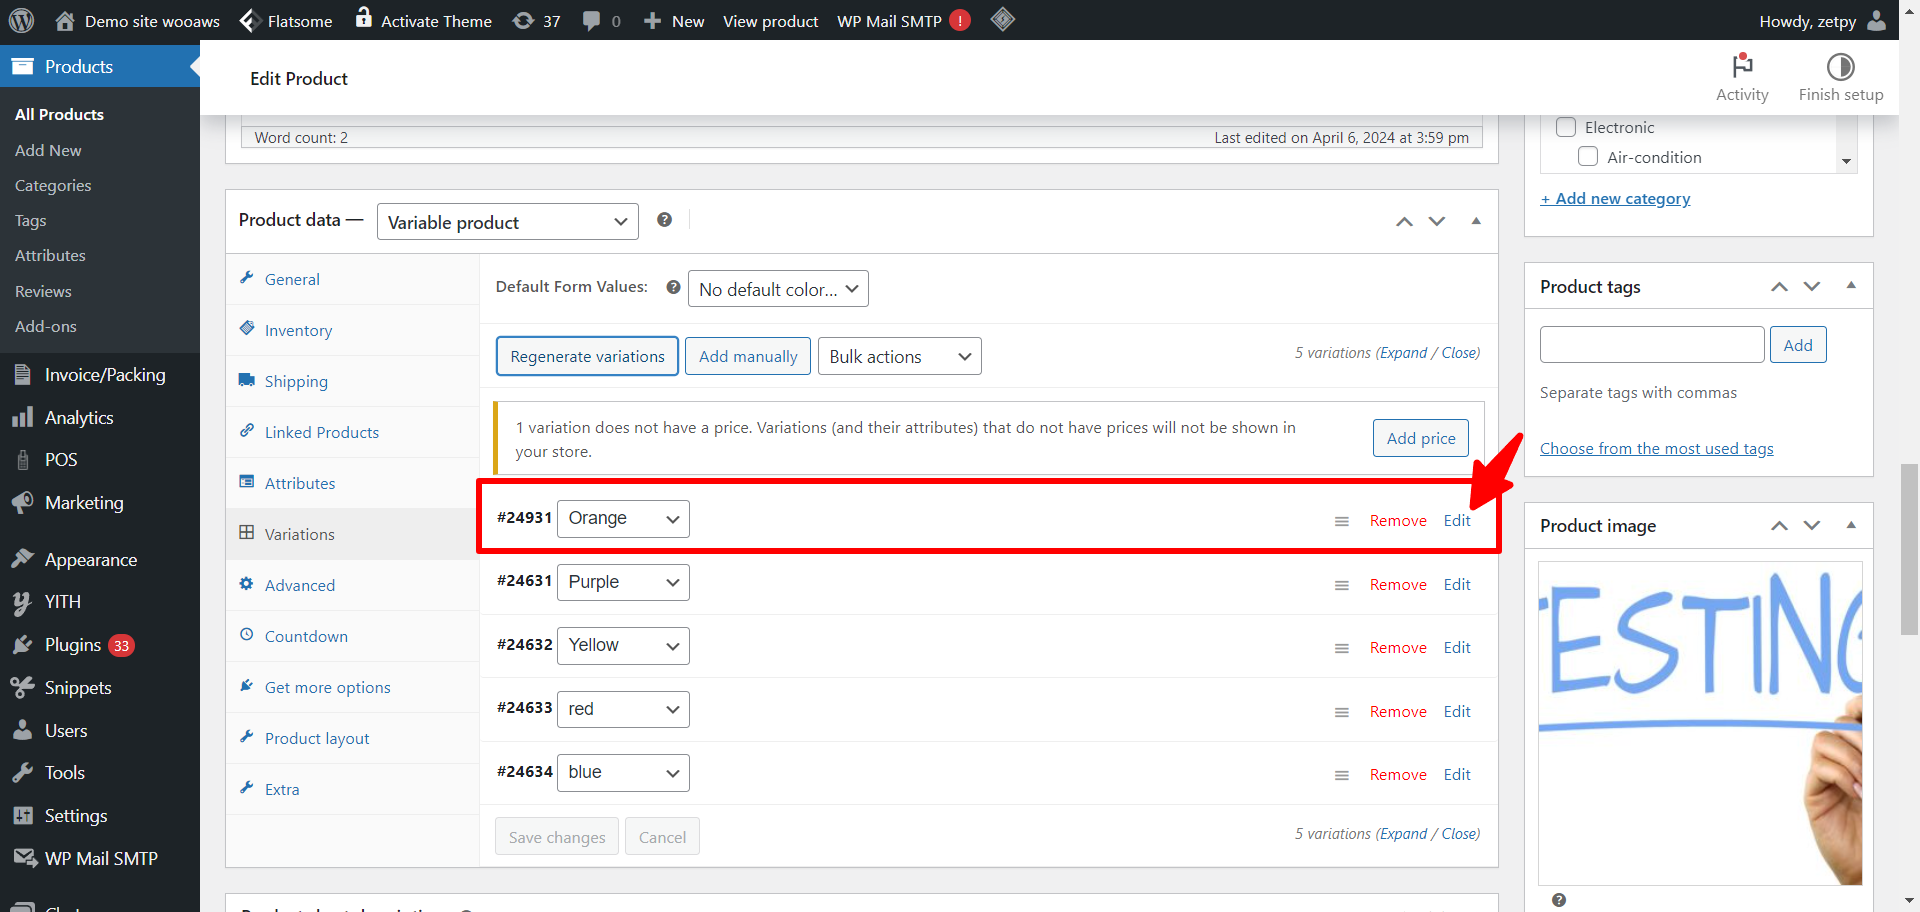Click the Regenerate variations button
Screen dimensions: 1920x912
pos(587,356)
